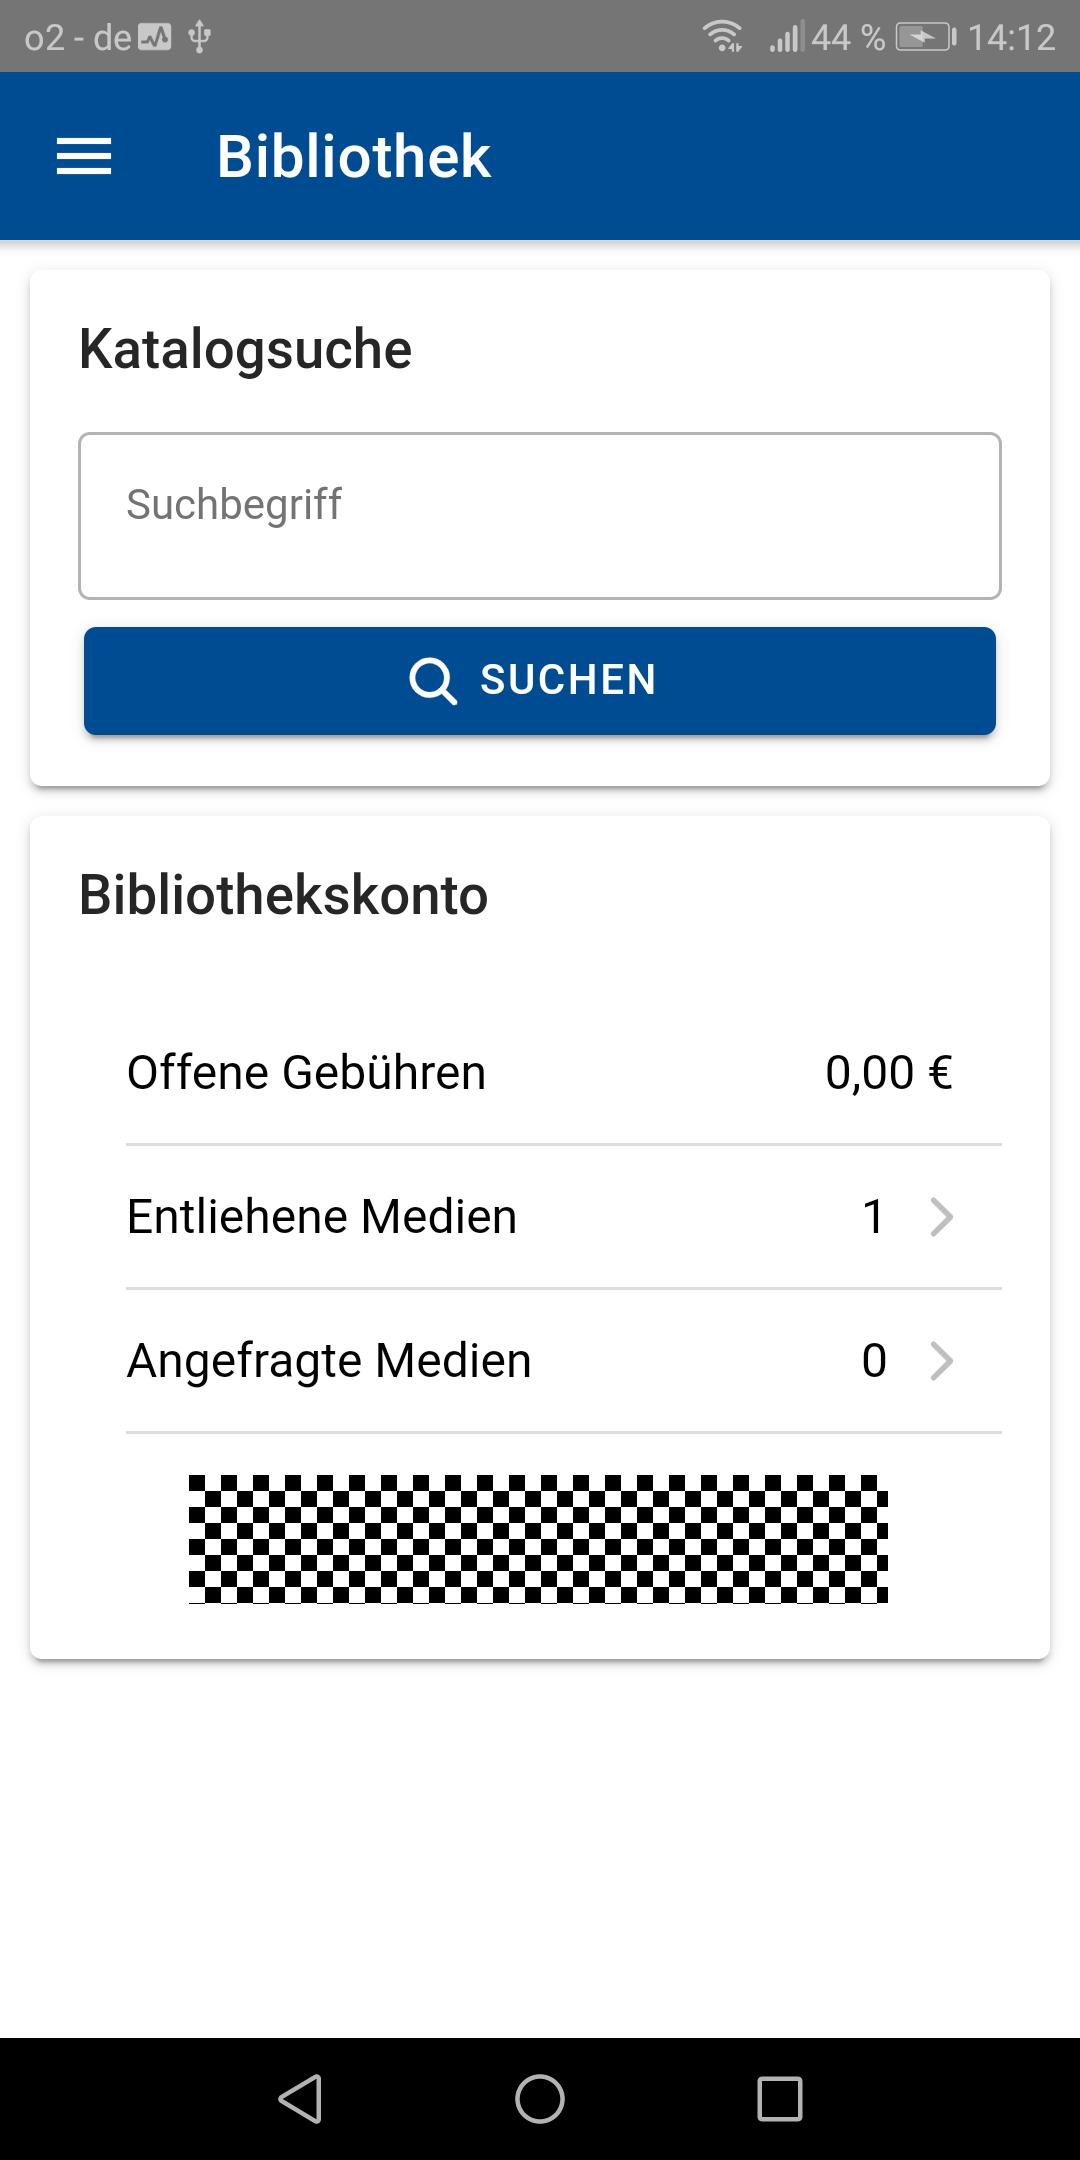Viewport: 1080px width, 2160px height.
Task: Tap the Bibliothek title in header
Action: pyautogui.click(x=354, y=157)
